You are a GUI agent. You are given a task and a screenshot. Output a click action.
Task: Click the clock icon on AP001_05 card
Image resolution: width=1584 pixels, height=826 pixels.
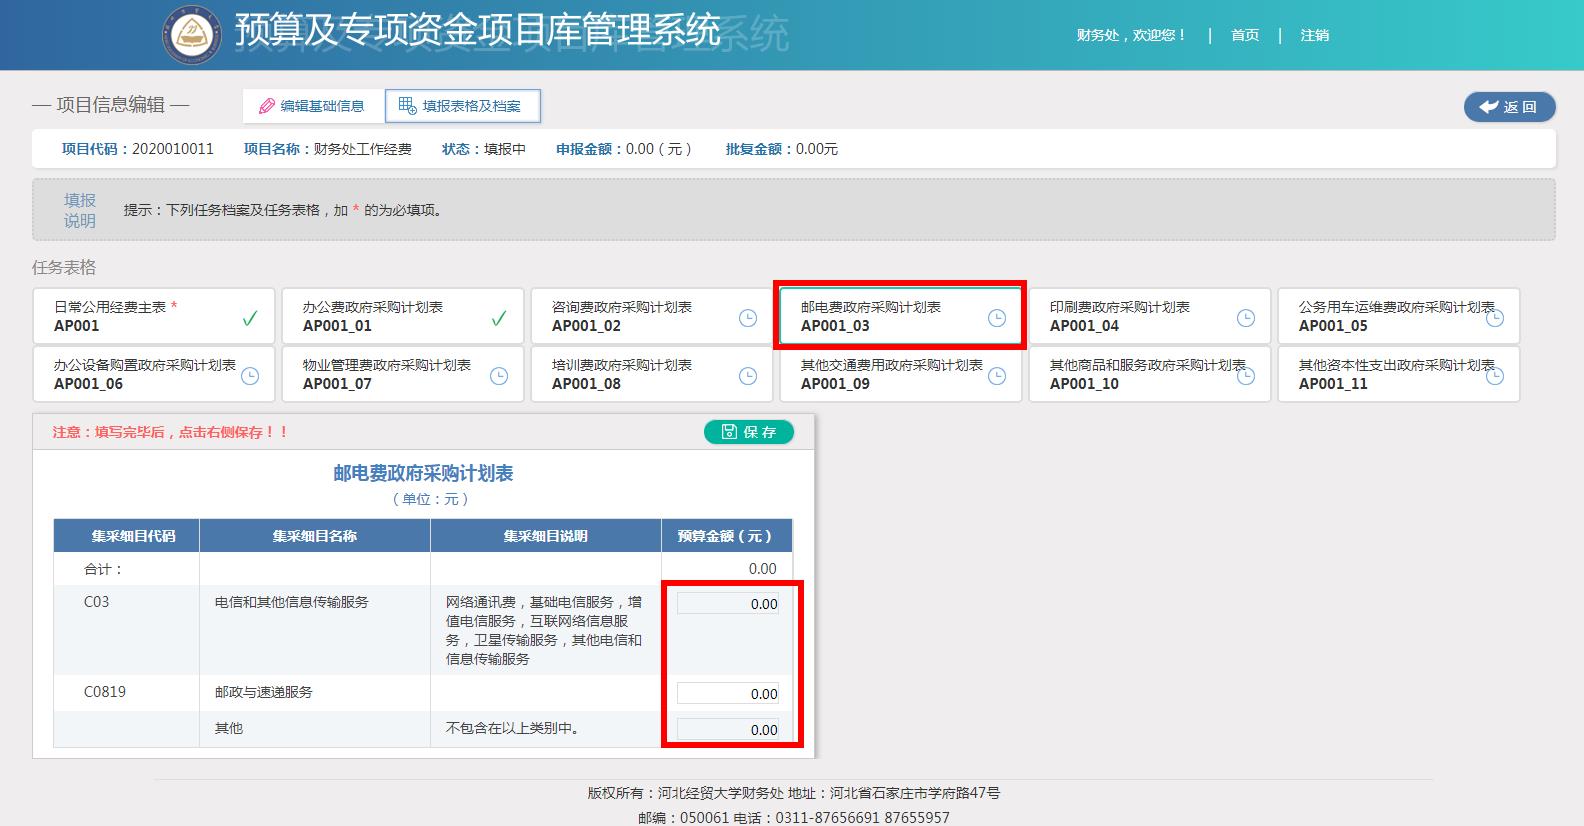(x=1495, y=318)
